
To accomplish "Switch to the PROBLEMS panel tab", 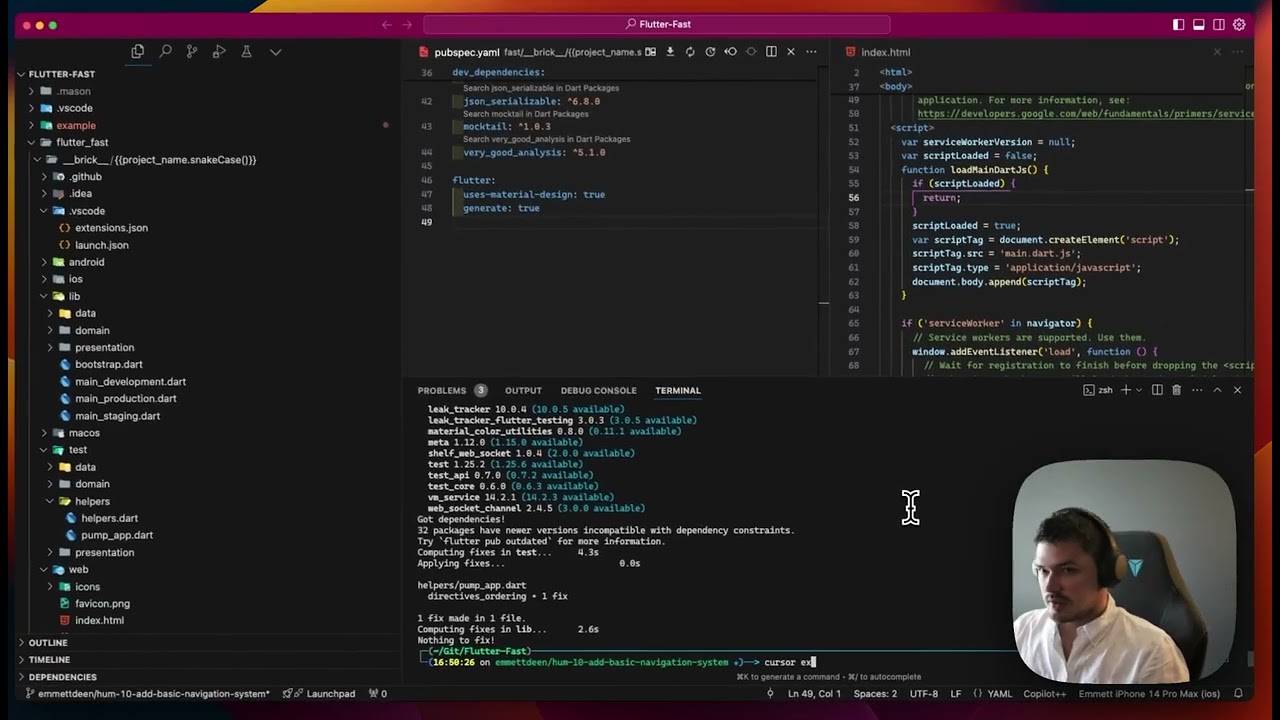I will tap(442, 390).
